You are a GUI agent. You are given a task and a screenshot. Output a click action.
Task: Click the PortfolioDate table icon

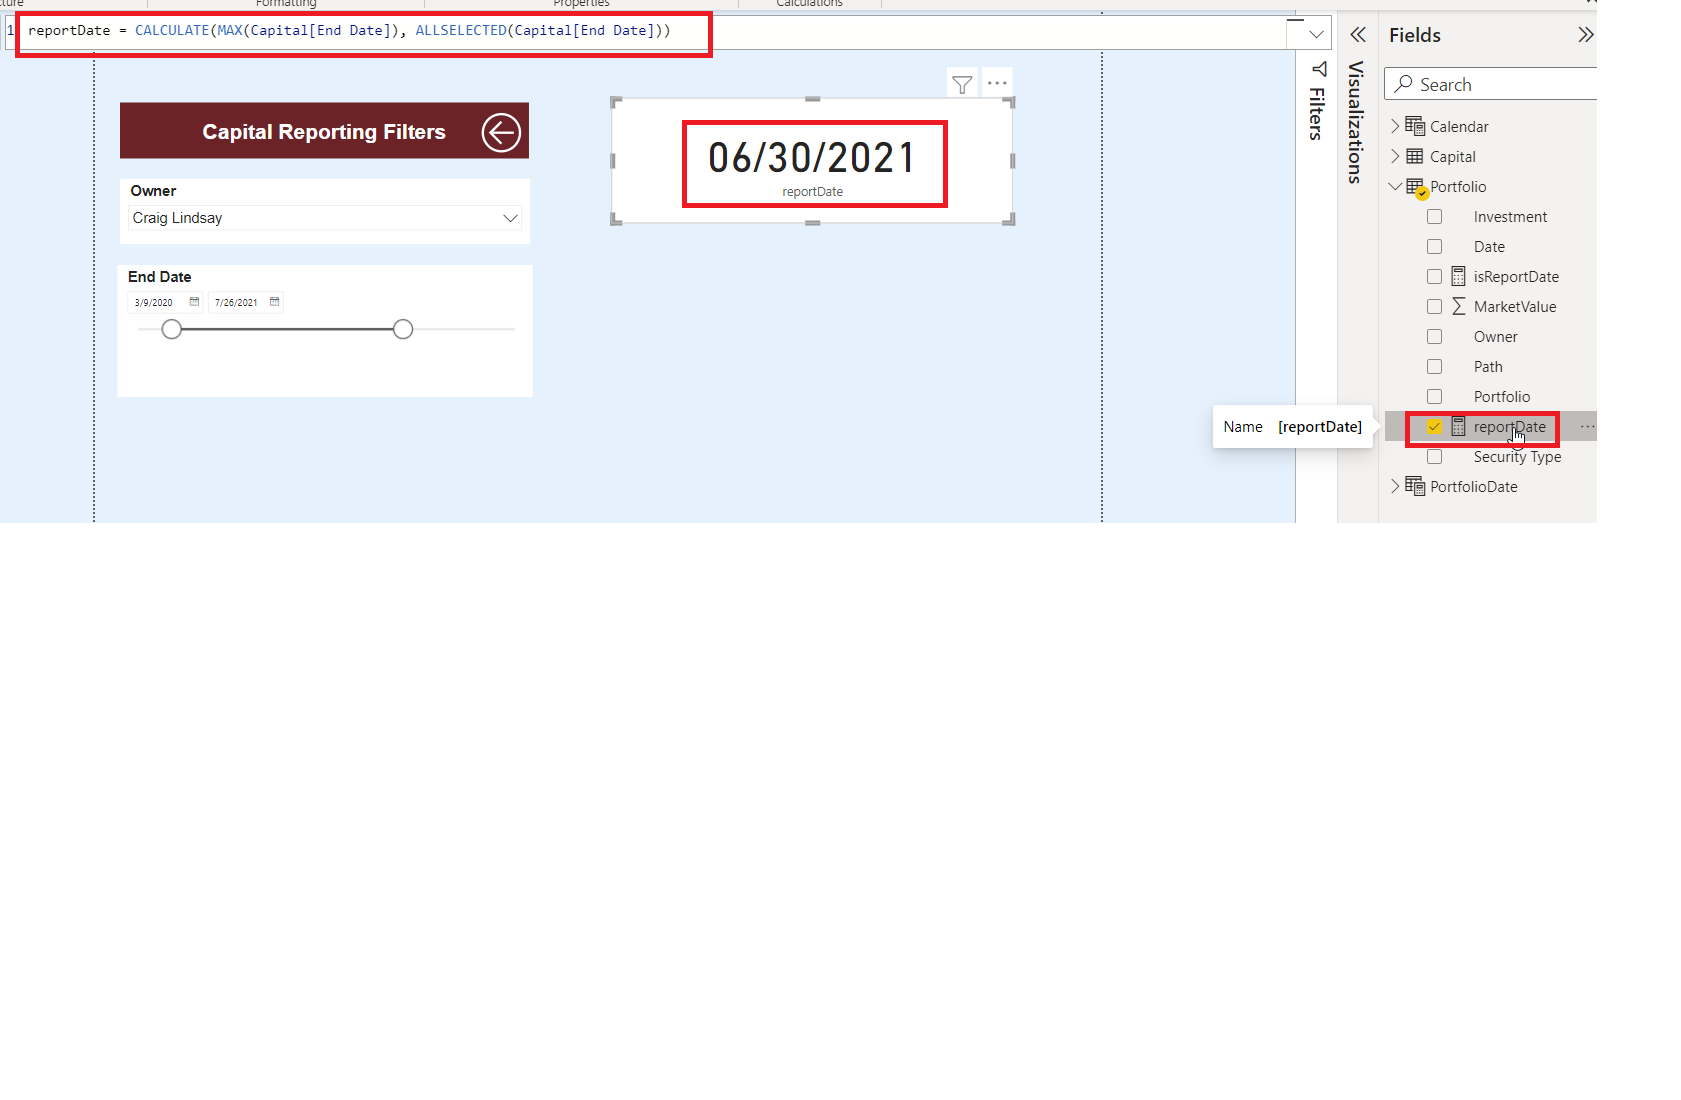[1415, 486]
